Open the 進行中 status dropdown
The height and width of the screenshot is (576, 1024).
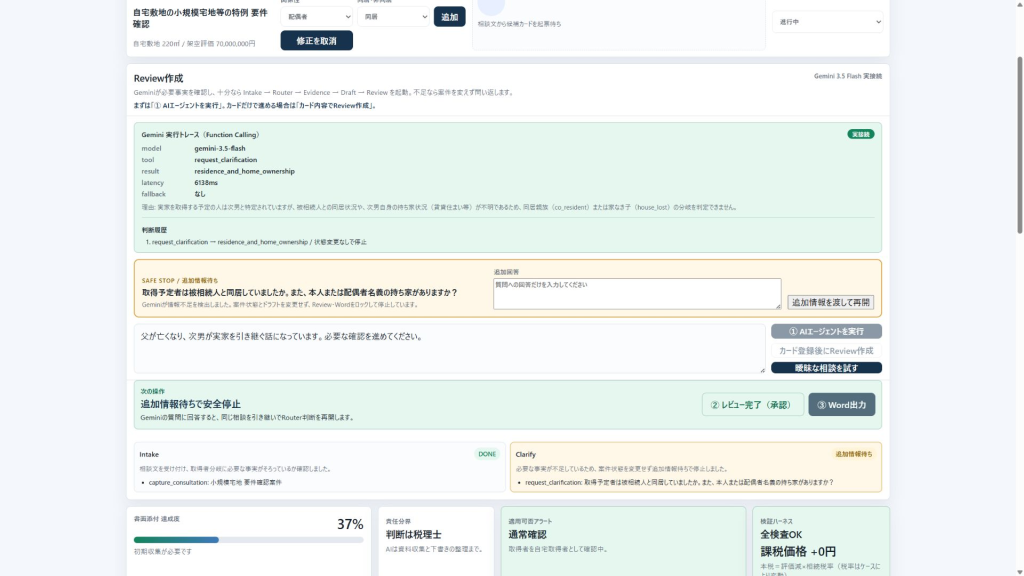827,22
